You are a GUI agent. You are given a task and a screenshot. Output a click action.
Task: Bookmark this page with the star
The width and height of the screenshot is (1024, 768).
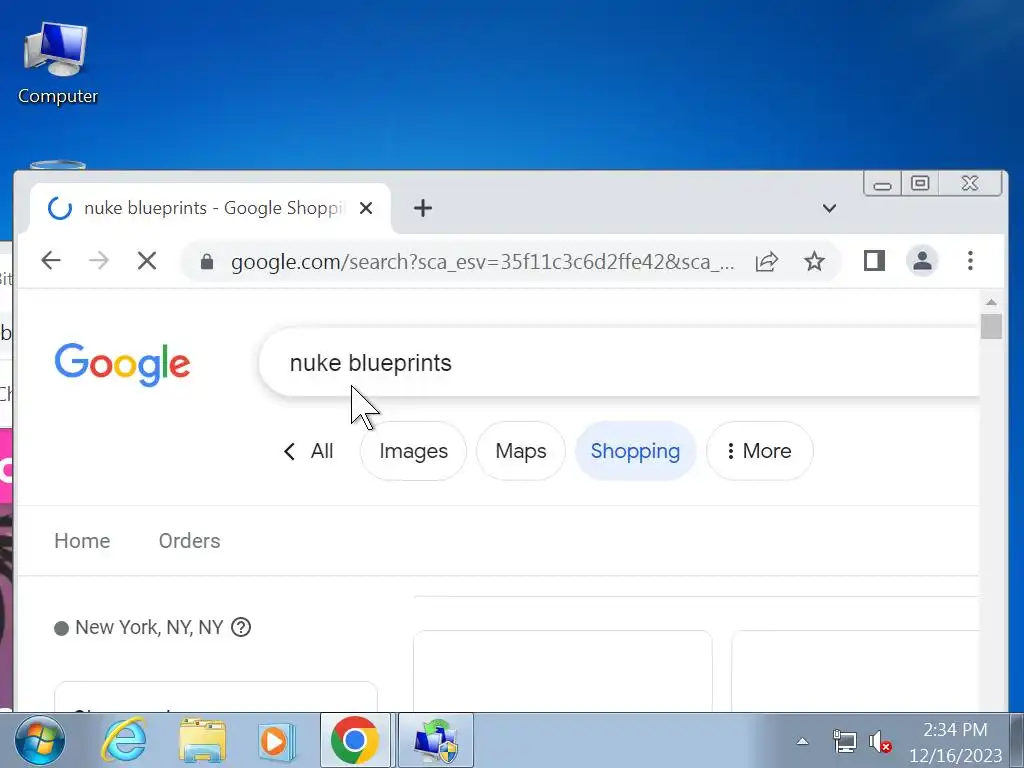pyautogui.click(x=814, y=262)
